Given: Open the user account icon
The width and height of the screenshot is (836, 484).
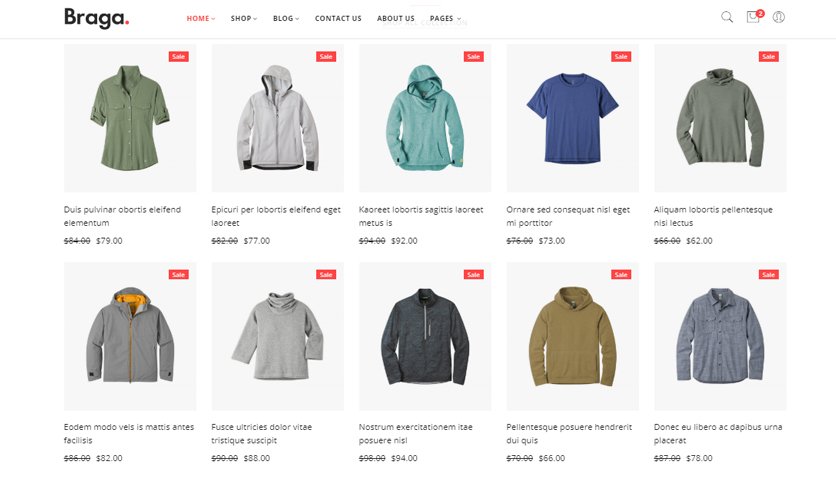Looking at the screenshot, I should (x=778, y=17).
